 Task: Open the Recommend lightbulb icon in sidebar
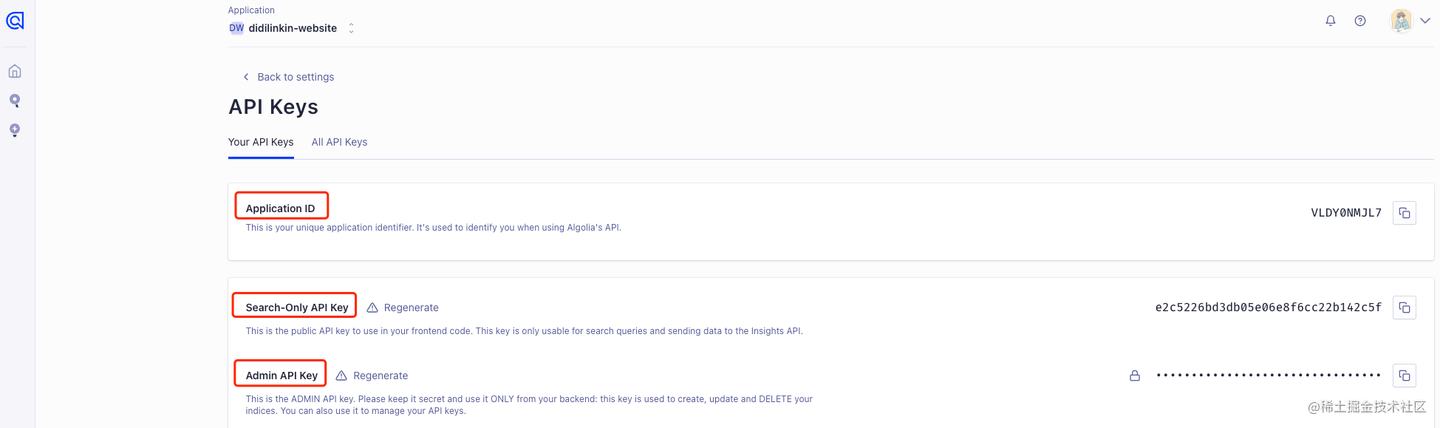click(15, 130)
